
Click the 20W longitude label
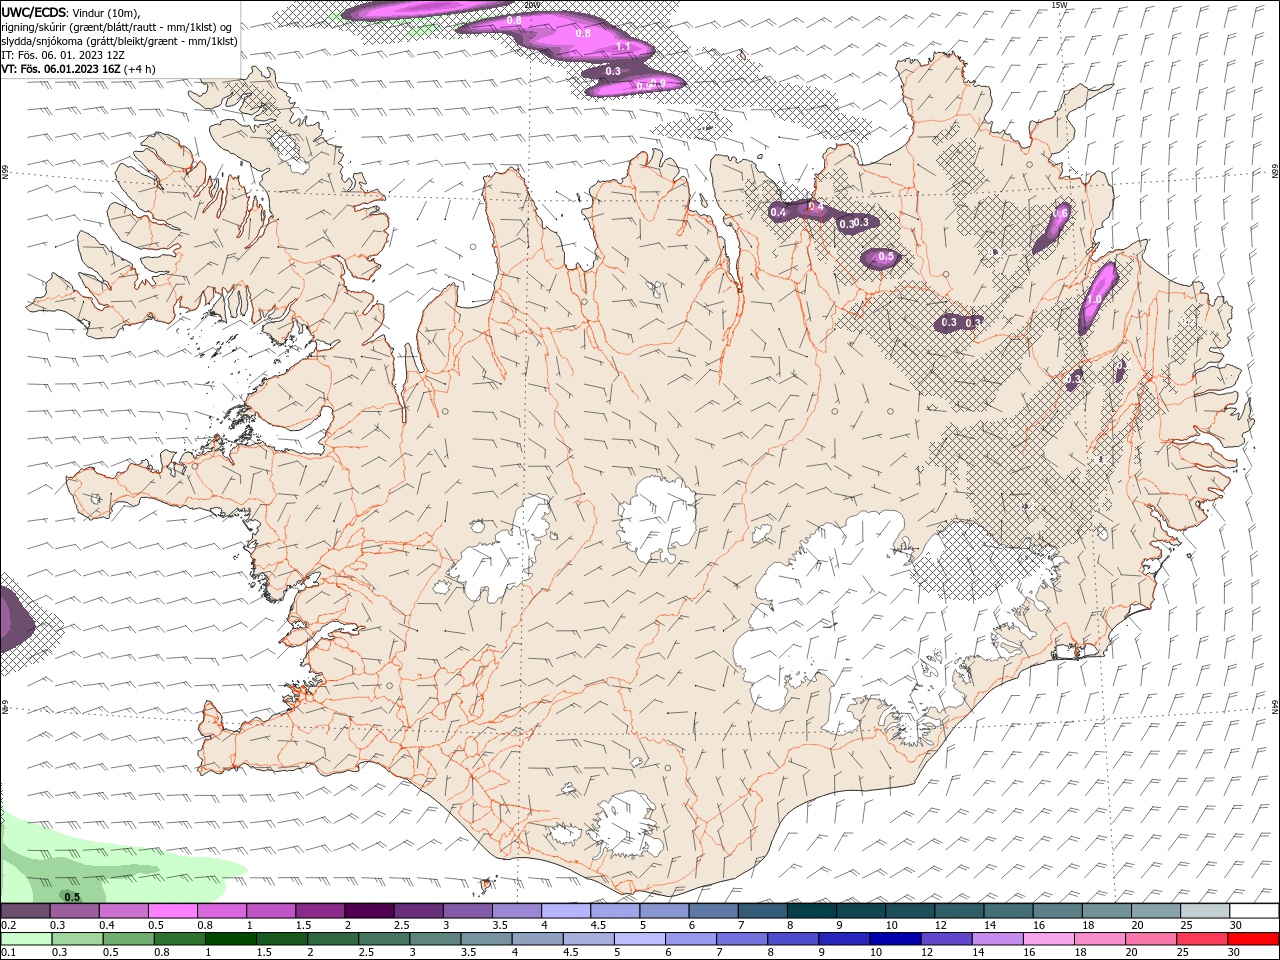(531, 5)
